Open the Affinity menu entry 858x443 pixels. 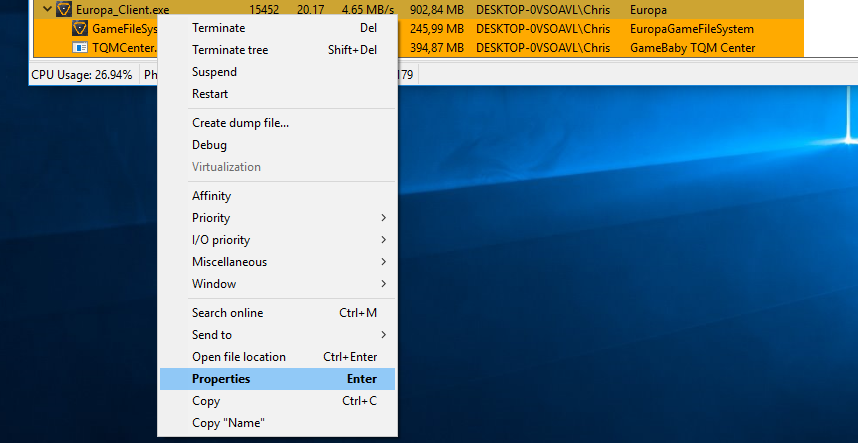[x=277, y=196]
